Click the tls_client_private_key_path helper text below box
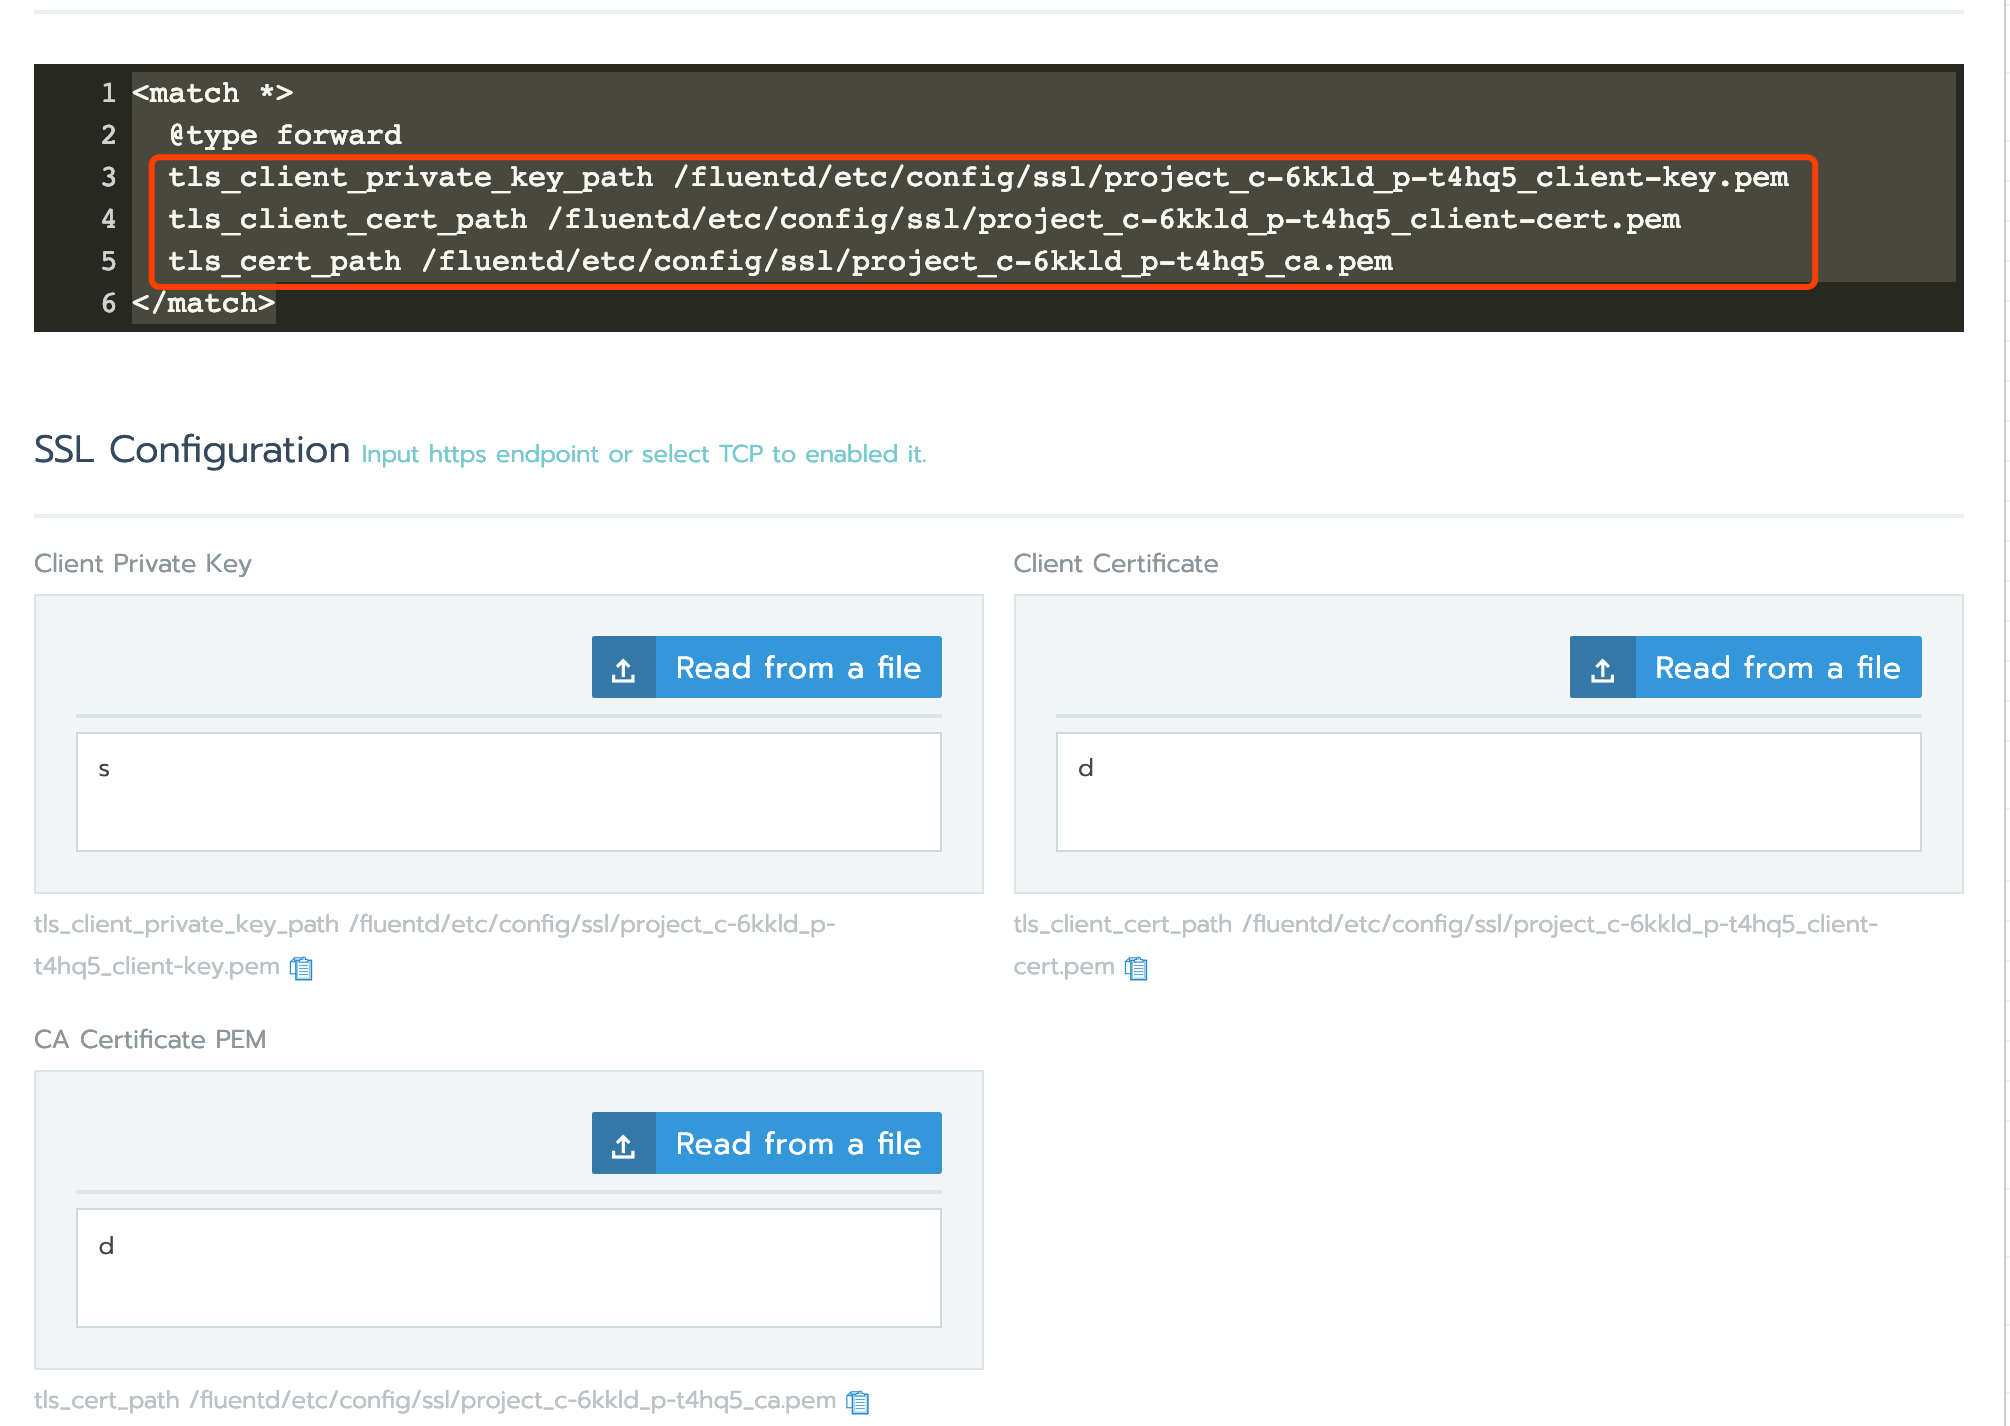2010x1426 pixels. [x=435, y=945]
